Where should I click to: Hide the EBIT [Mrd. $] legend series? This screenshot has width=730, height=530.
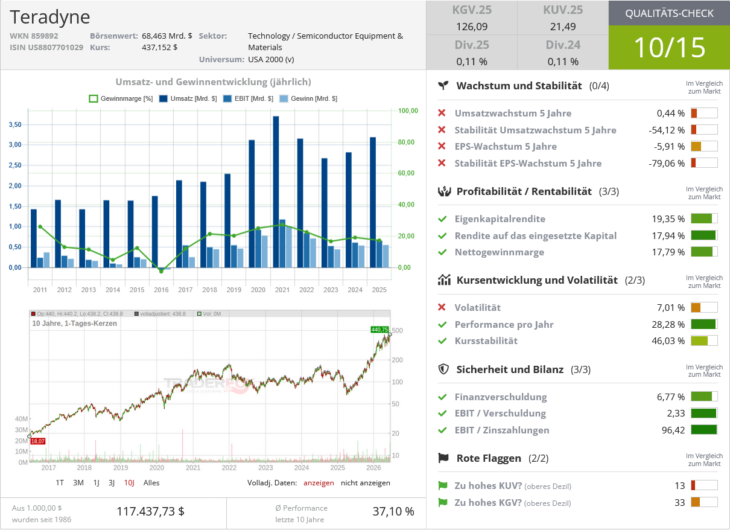[x=248, y=99]
